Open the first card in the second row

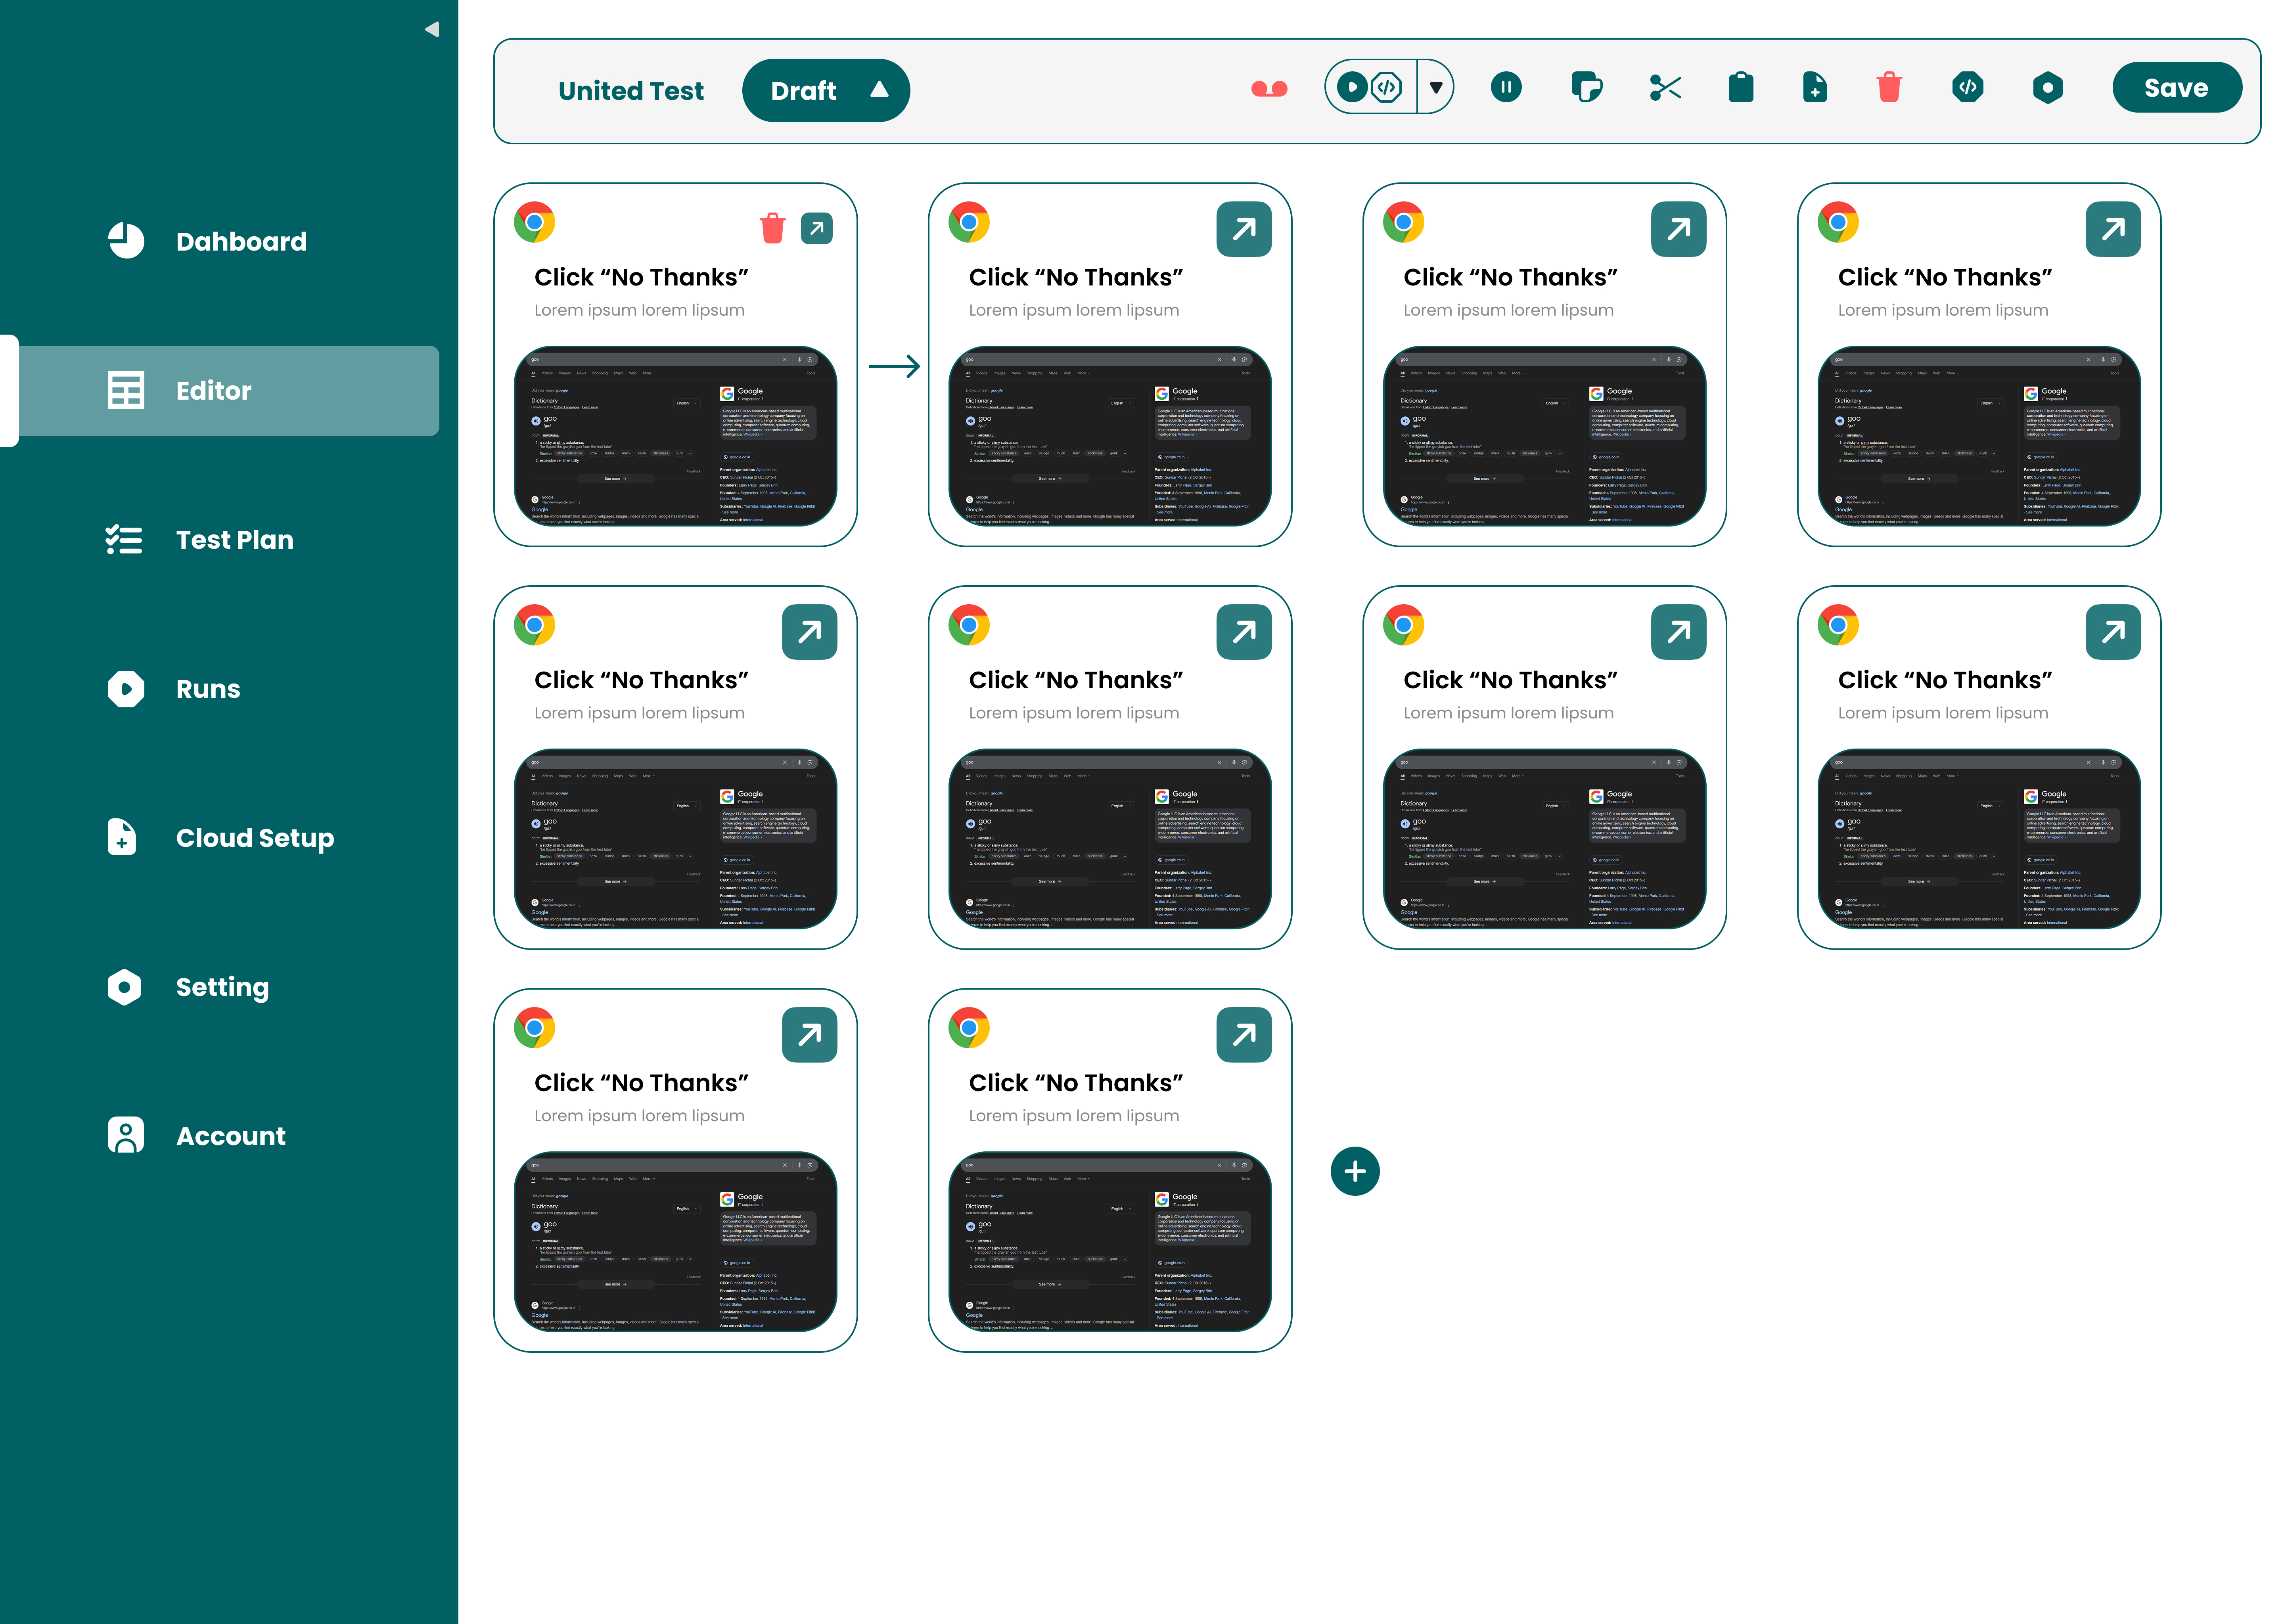click(809, 632)
